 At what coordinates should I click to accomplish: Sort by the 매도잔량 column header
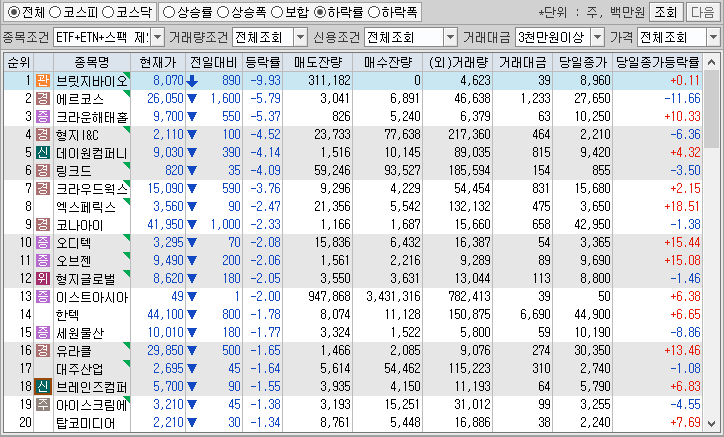(x=318, y=62)
